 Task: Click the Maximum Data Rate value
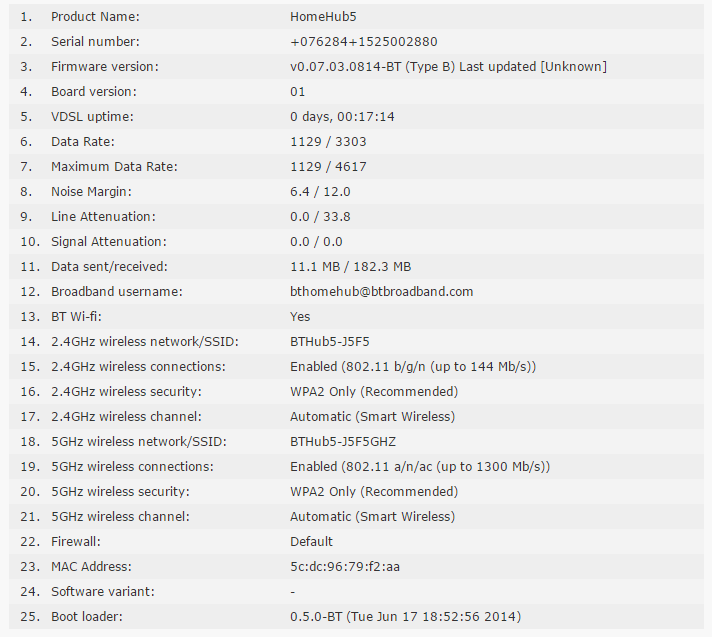328,167
